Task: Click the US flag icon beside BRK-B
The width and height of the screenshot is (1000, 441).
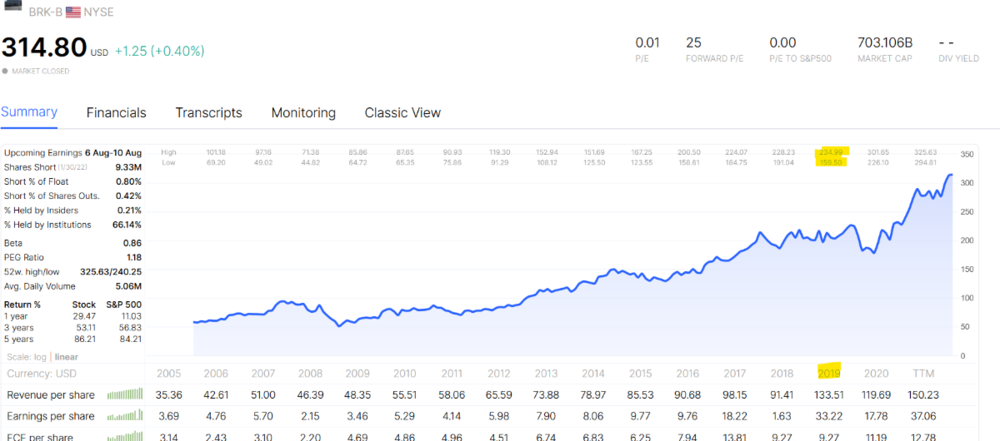Action: coord(73,11)
